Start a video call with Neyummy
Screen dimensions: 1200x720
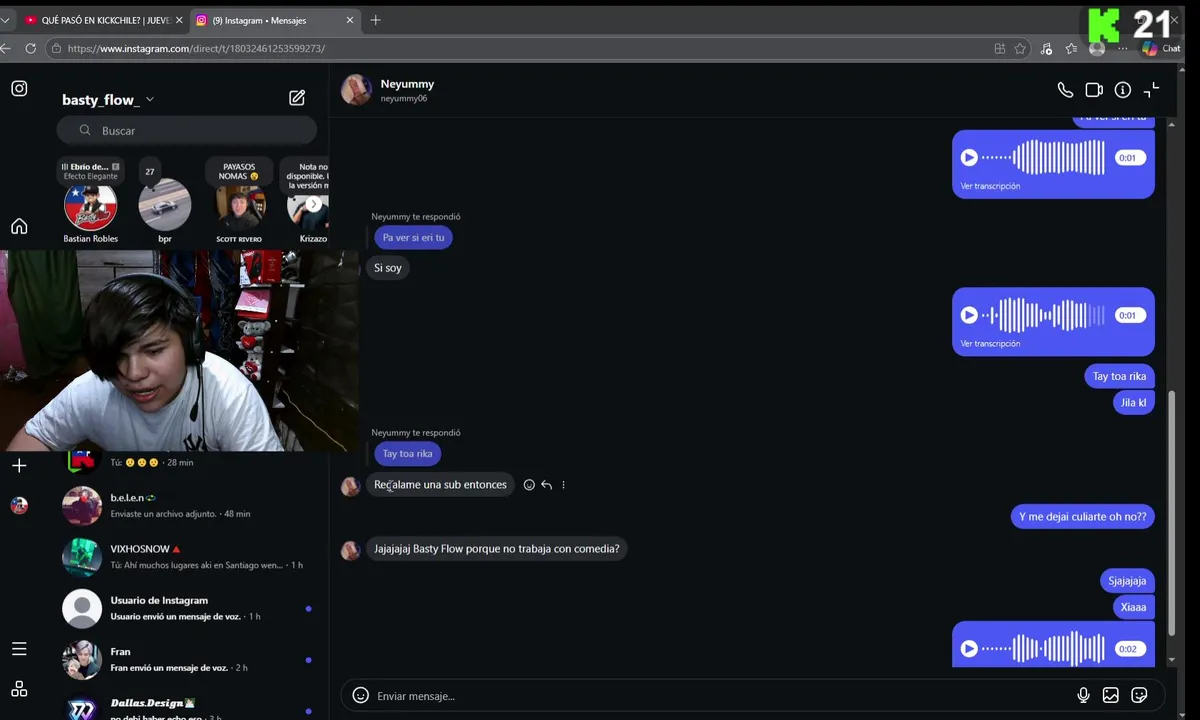click(x=1094, y=90)
